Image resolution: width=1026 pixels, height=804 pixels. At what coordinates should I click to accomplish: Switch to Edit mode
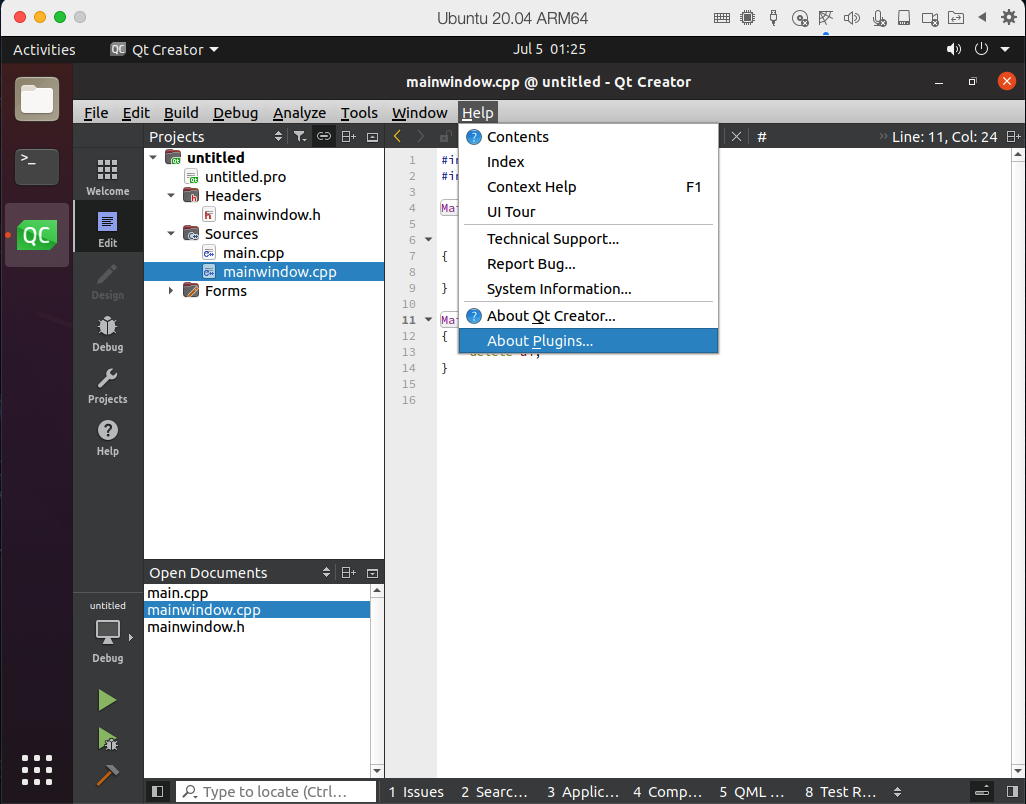pos(107,229)
